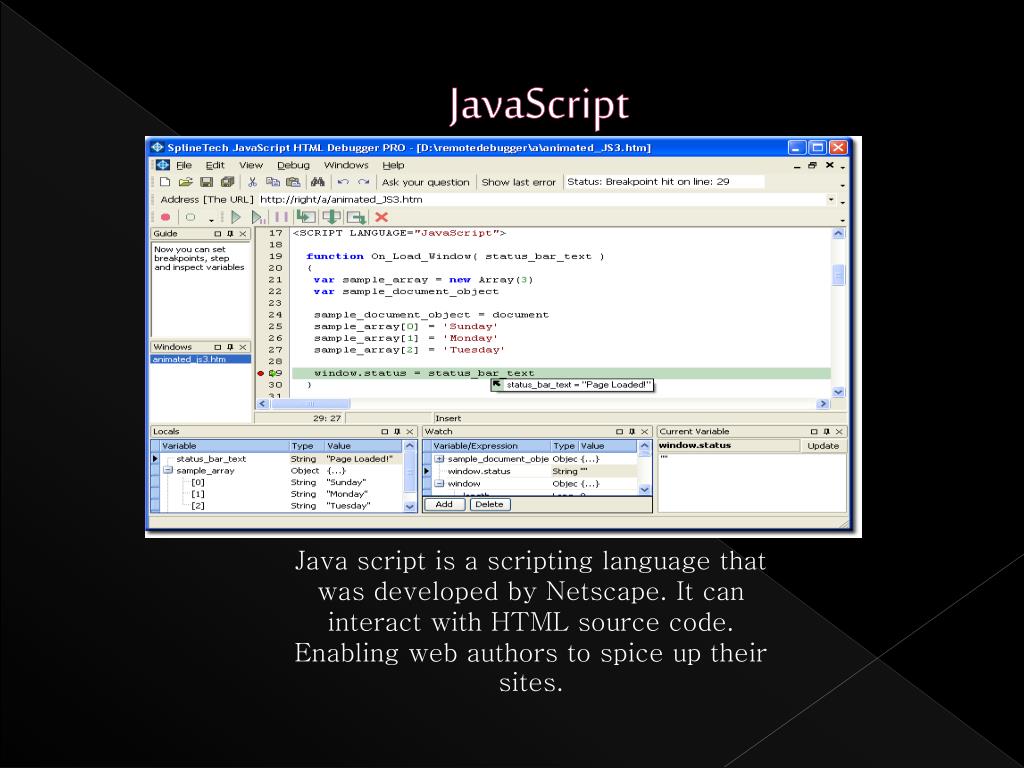Click the Paste clipboard icon
1024x768 pixels.
click(x=293, y=182)
